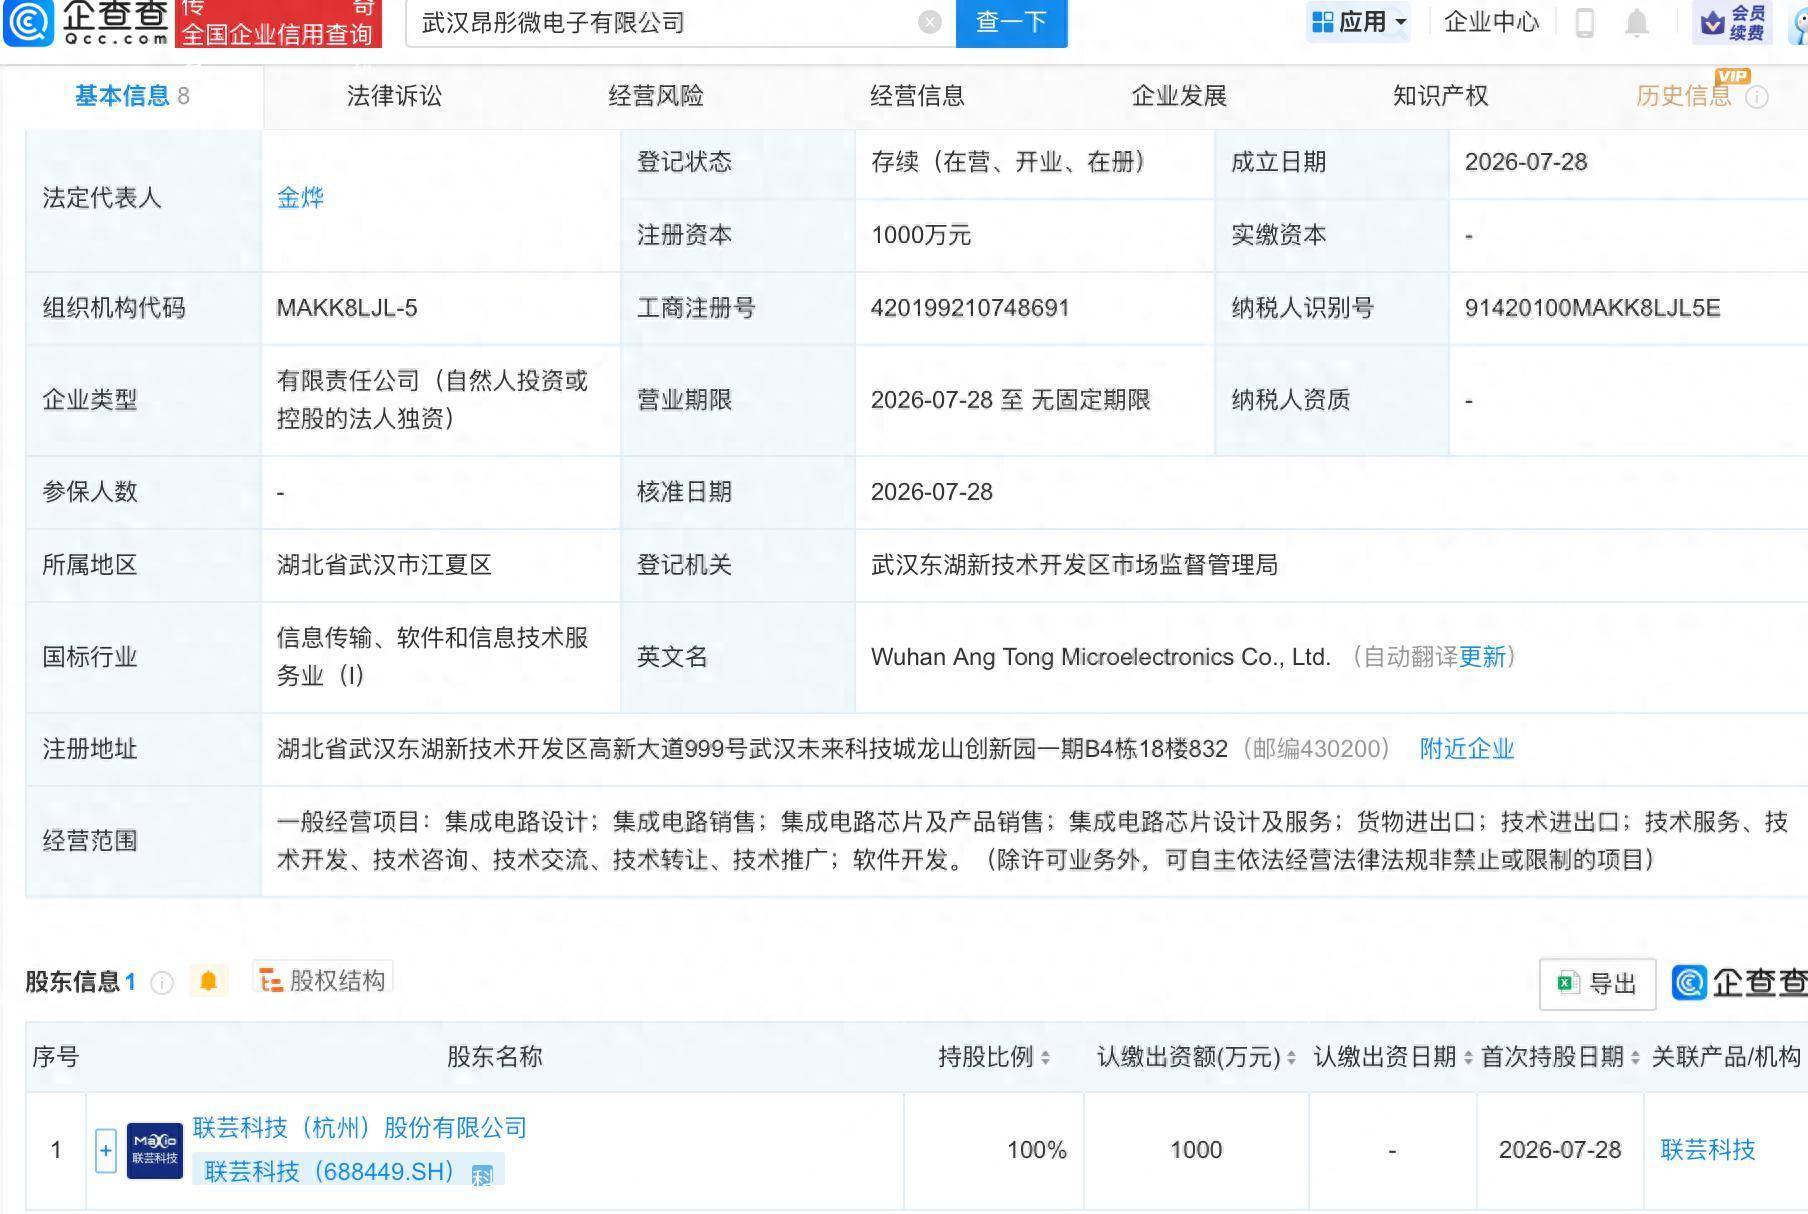The image size is (1808, 1214).
Task: Sort by 认缴出资日期 column arrows
Action: coord(1468,1057)
